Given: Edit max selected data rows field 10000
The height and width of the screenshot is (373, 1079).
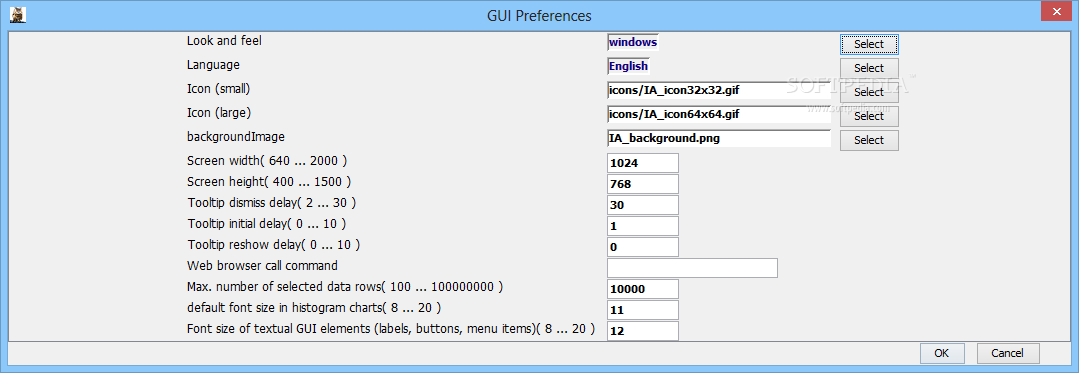Looking at the screenshot, I should [x=643, y=289].
